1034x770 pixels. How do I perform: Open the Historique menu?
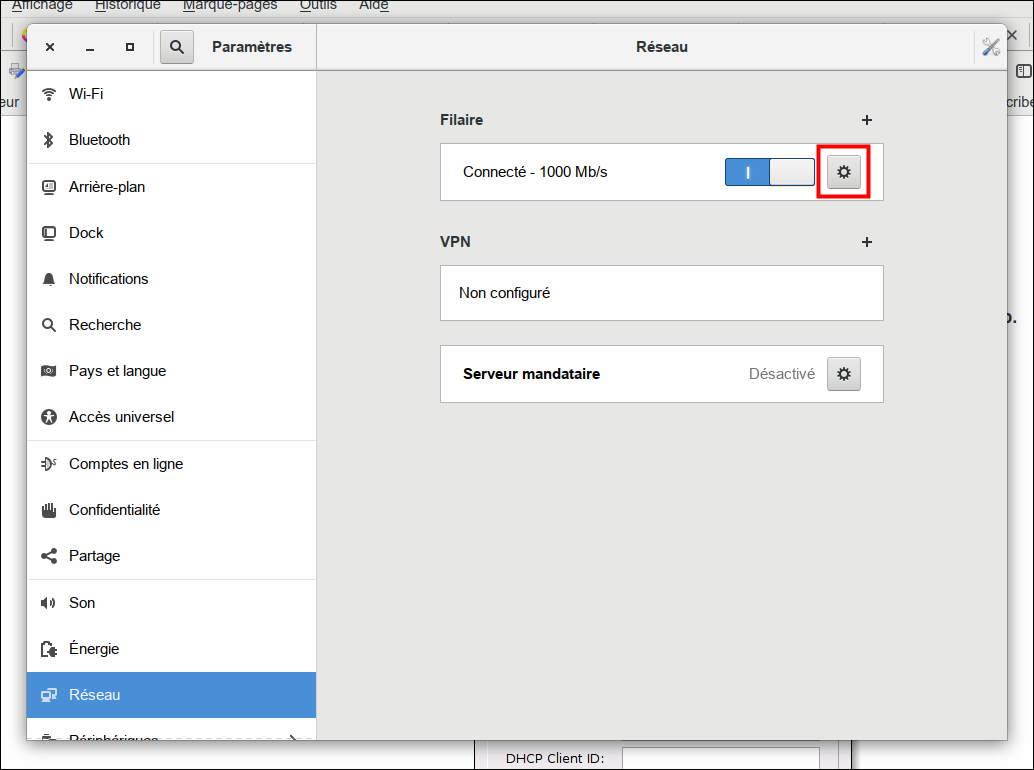click(x=127, y=6)
